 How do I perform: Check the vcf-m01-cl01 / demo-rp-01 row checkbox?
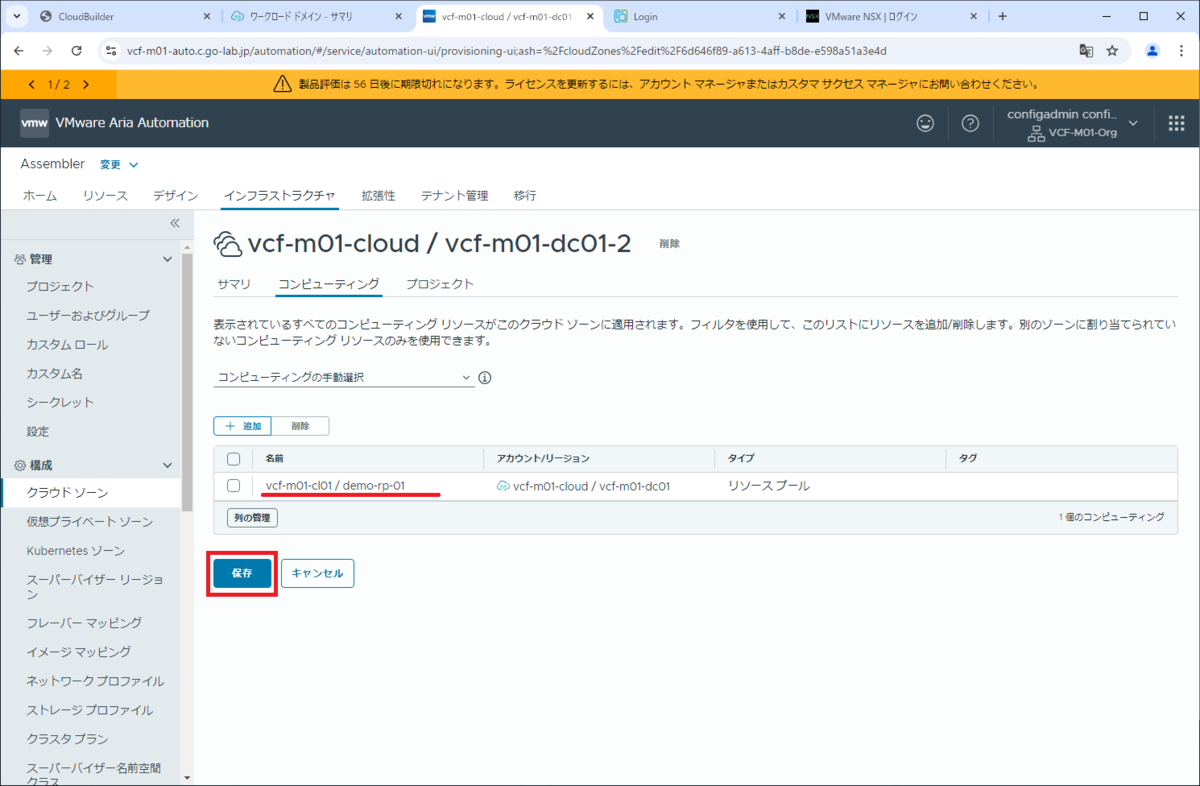pos(234,486)
